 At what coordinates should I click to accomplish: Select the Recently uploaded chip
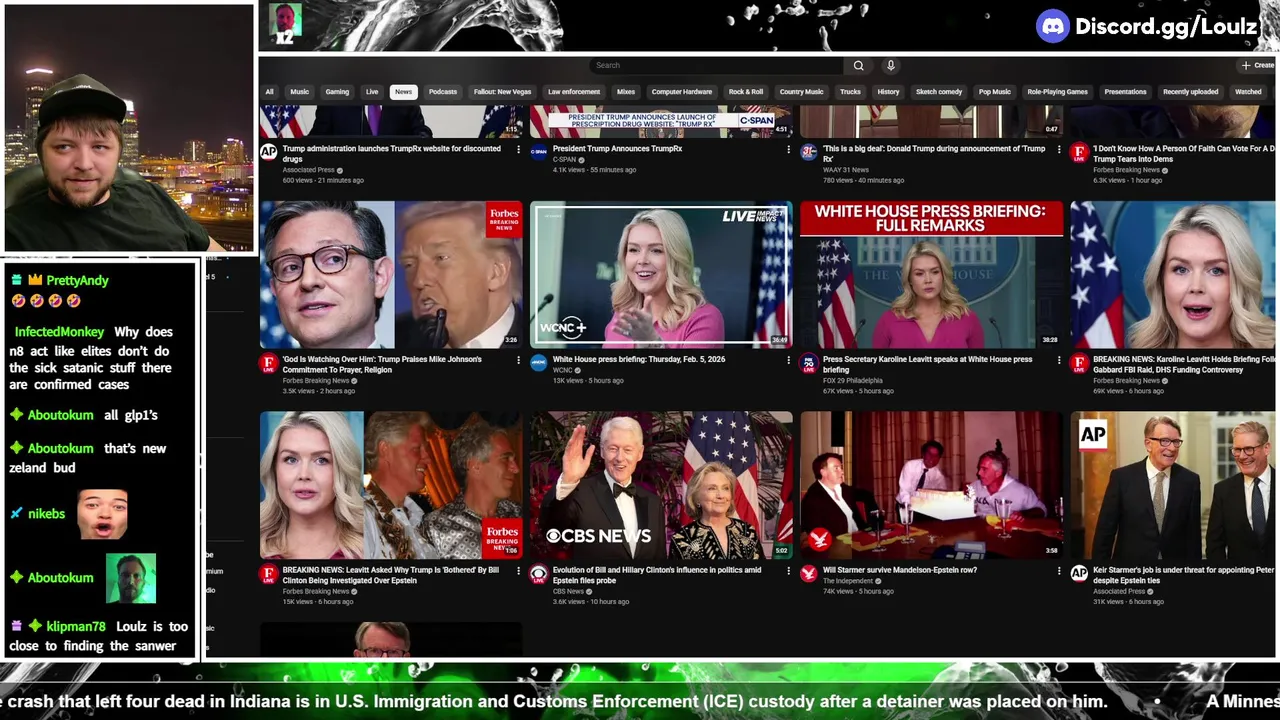(x=1190, y=92)
